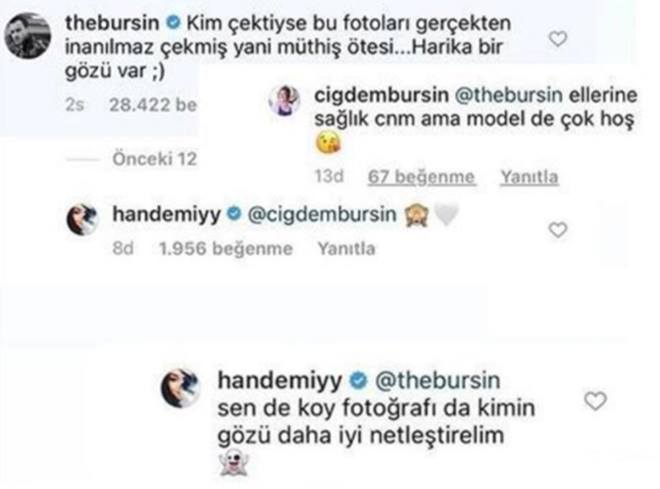
Task: Open cigdembursin's profile avatar
Action: tap(285, 100)
